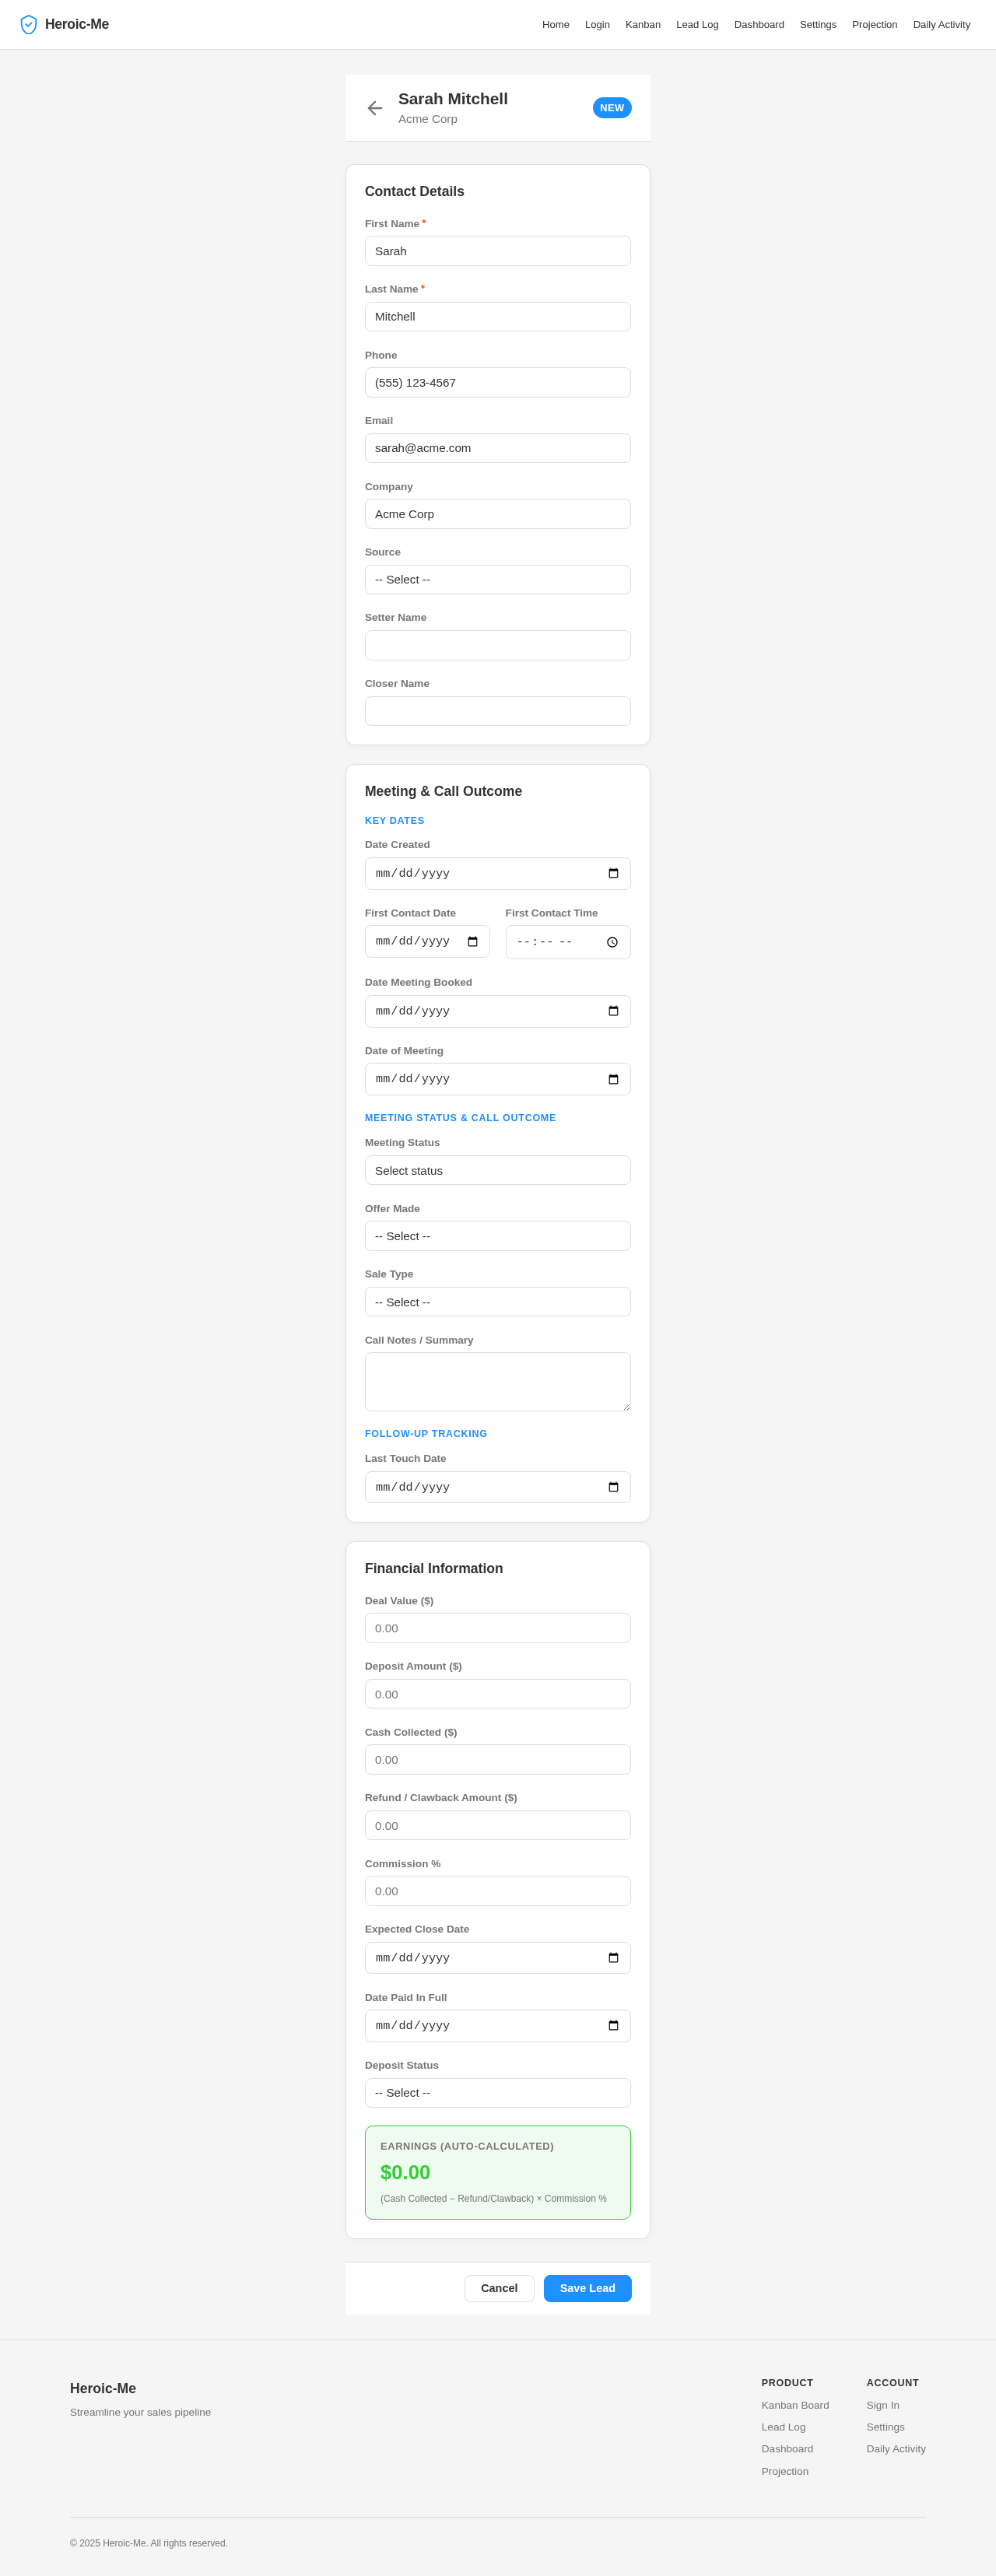Open clock picker for First Contact Time

[612, 942]
